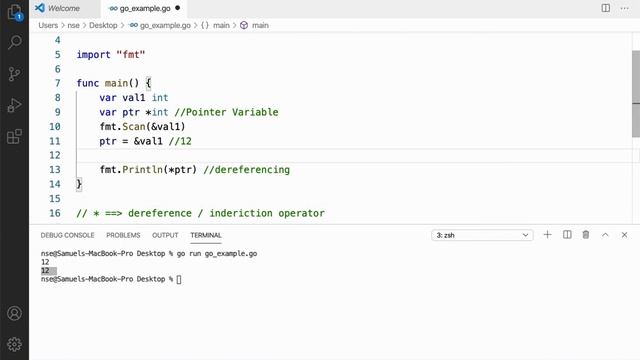The image size is (640, 360).
Task: Switch to the PROBLEMS tab
Action: point(123,235)
